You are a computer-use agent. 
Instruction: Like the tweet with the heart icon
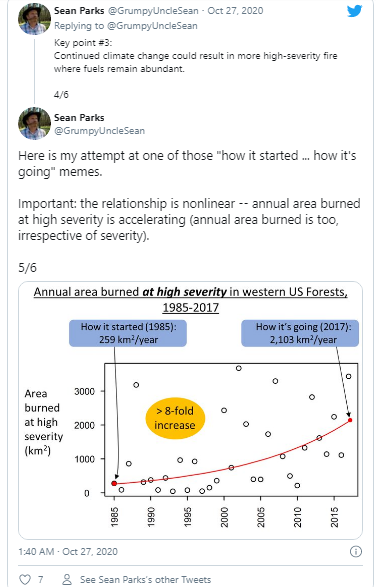click(x=25, y=580)
